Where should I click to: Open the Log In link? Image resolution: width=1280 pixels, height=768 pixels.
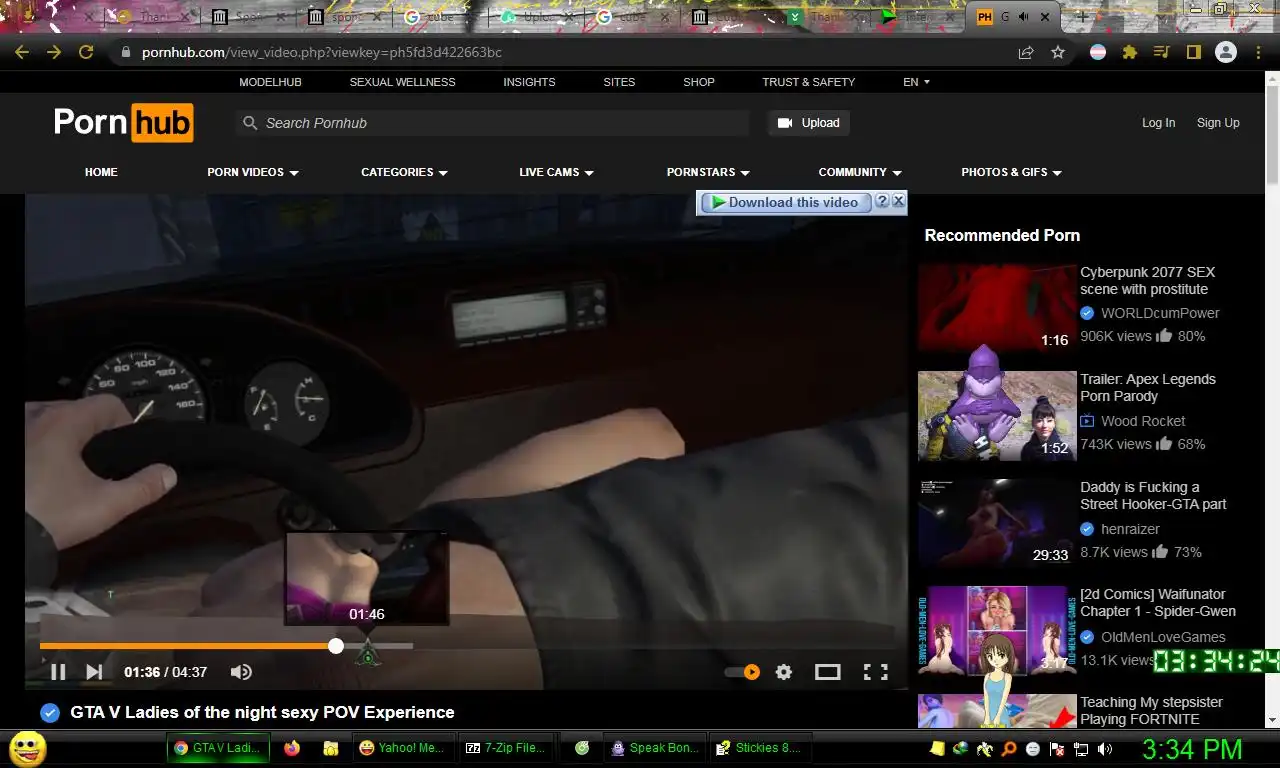click(1158, 123)
